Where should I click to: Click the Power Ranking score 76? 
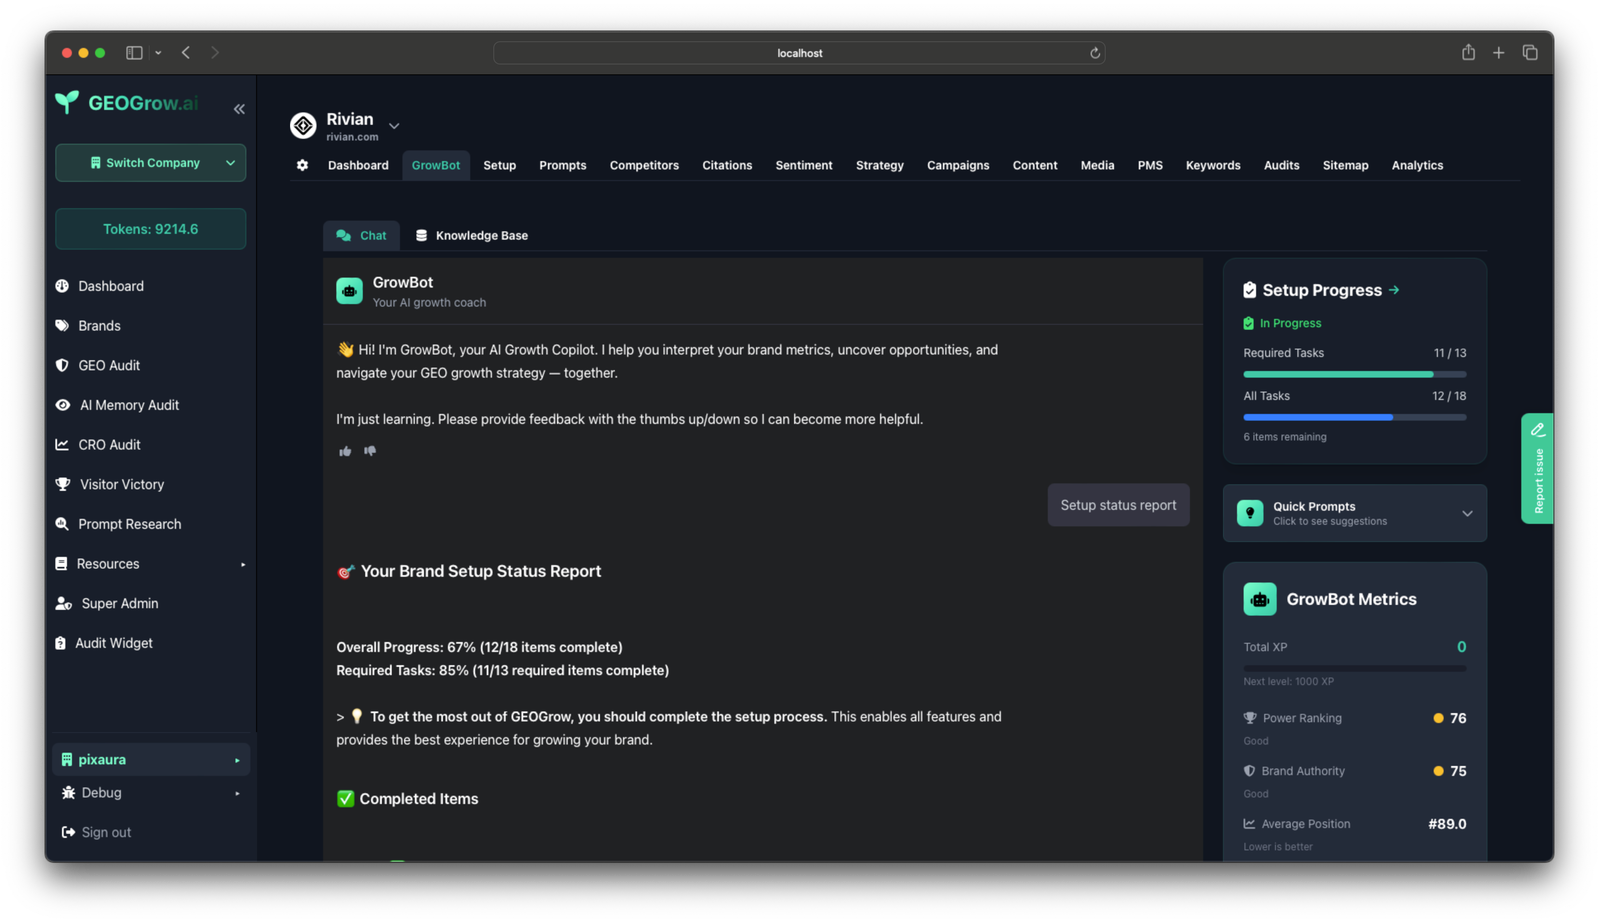pyautogui.click(x=1458, y=719)
